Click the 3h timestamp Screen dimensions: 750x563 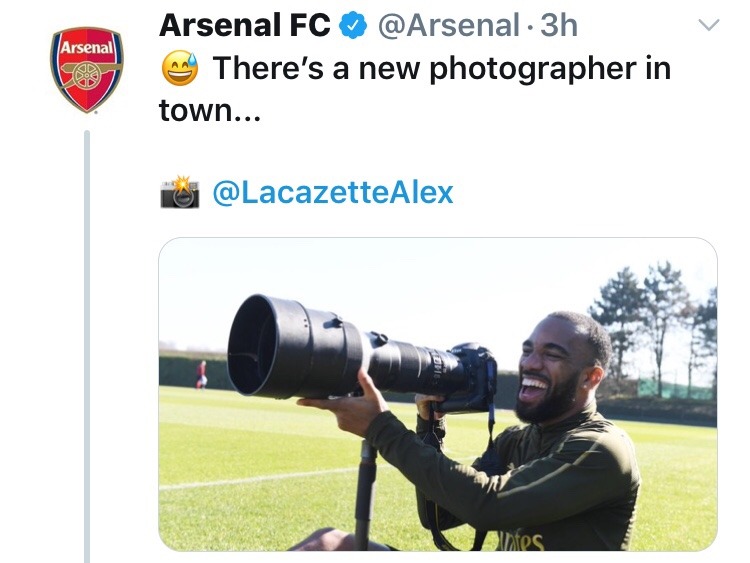coord(559,25)
